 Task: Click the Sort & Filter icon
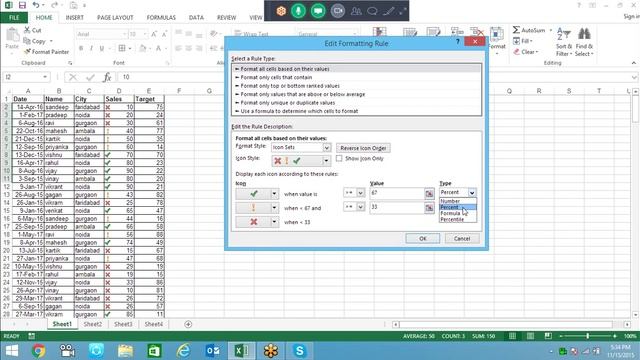564,42
